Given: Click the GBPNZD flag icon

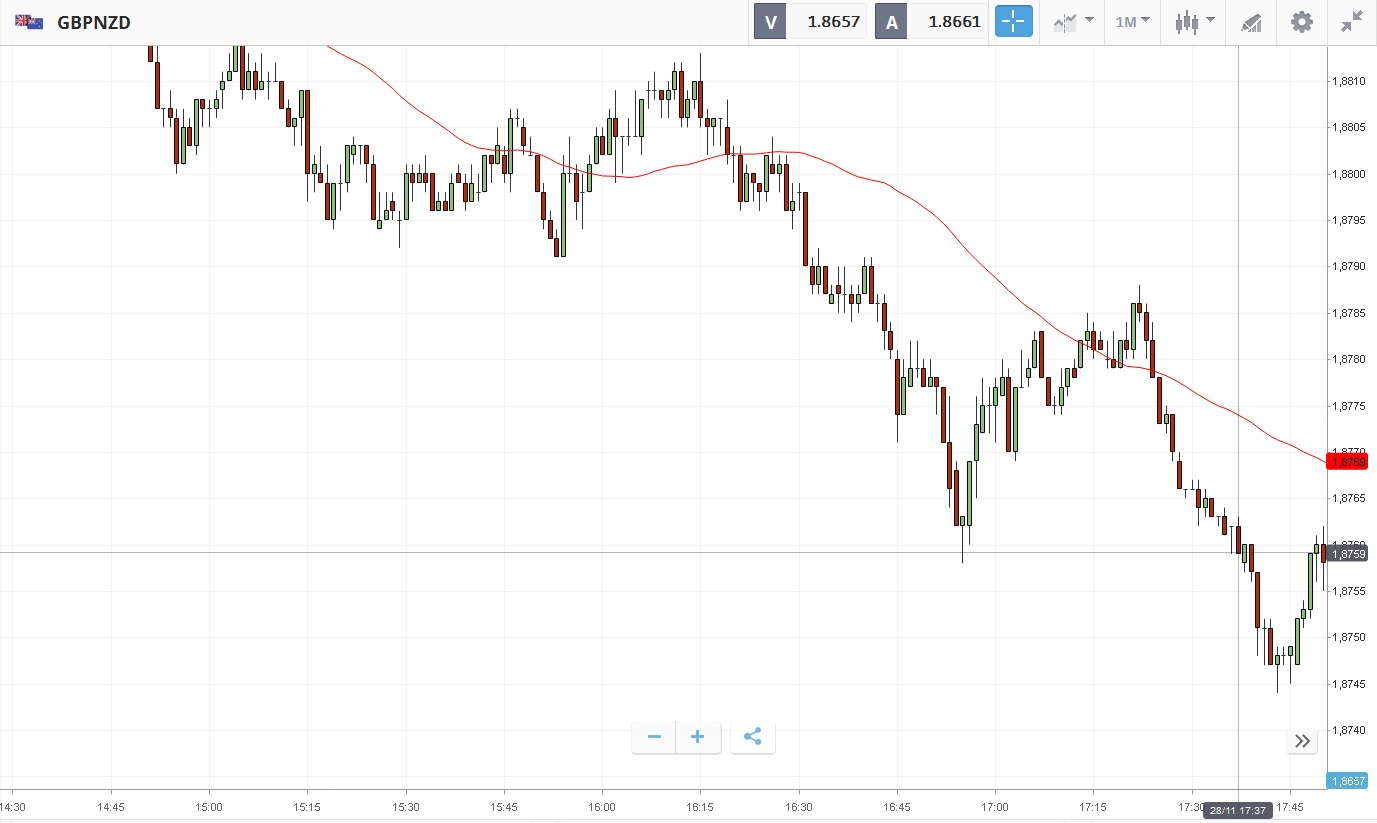Looking at the screenshot, I should pyautogui.click(x=28, y=21).
